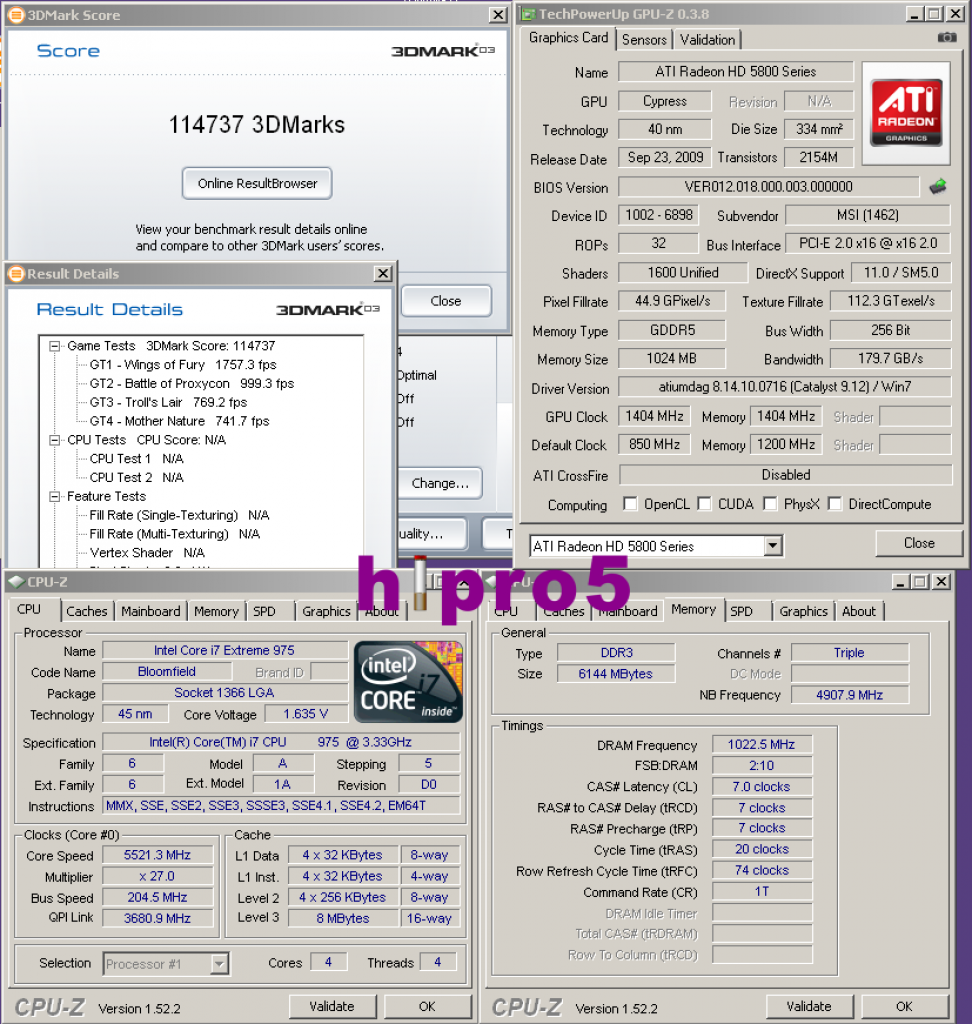Screen dimensions: 972x1024
Task: Open the Mainboard tab in left CPU-Z
Action: 150,611
